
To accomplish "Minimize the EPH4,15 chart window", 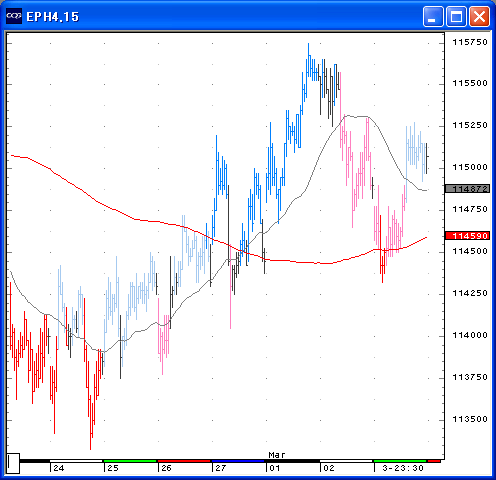I will [x=433, y=16].
